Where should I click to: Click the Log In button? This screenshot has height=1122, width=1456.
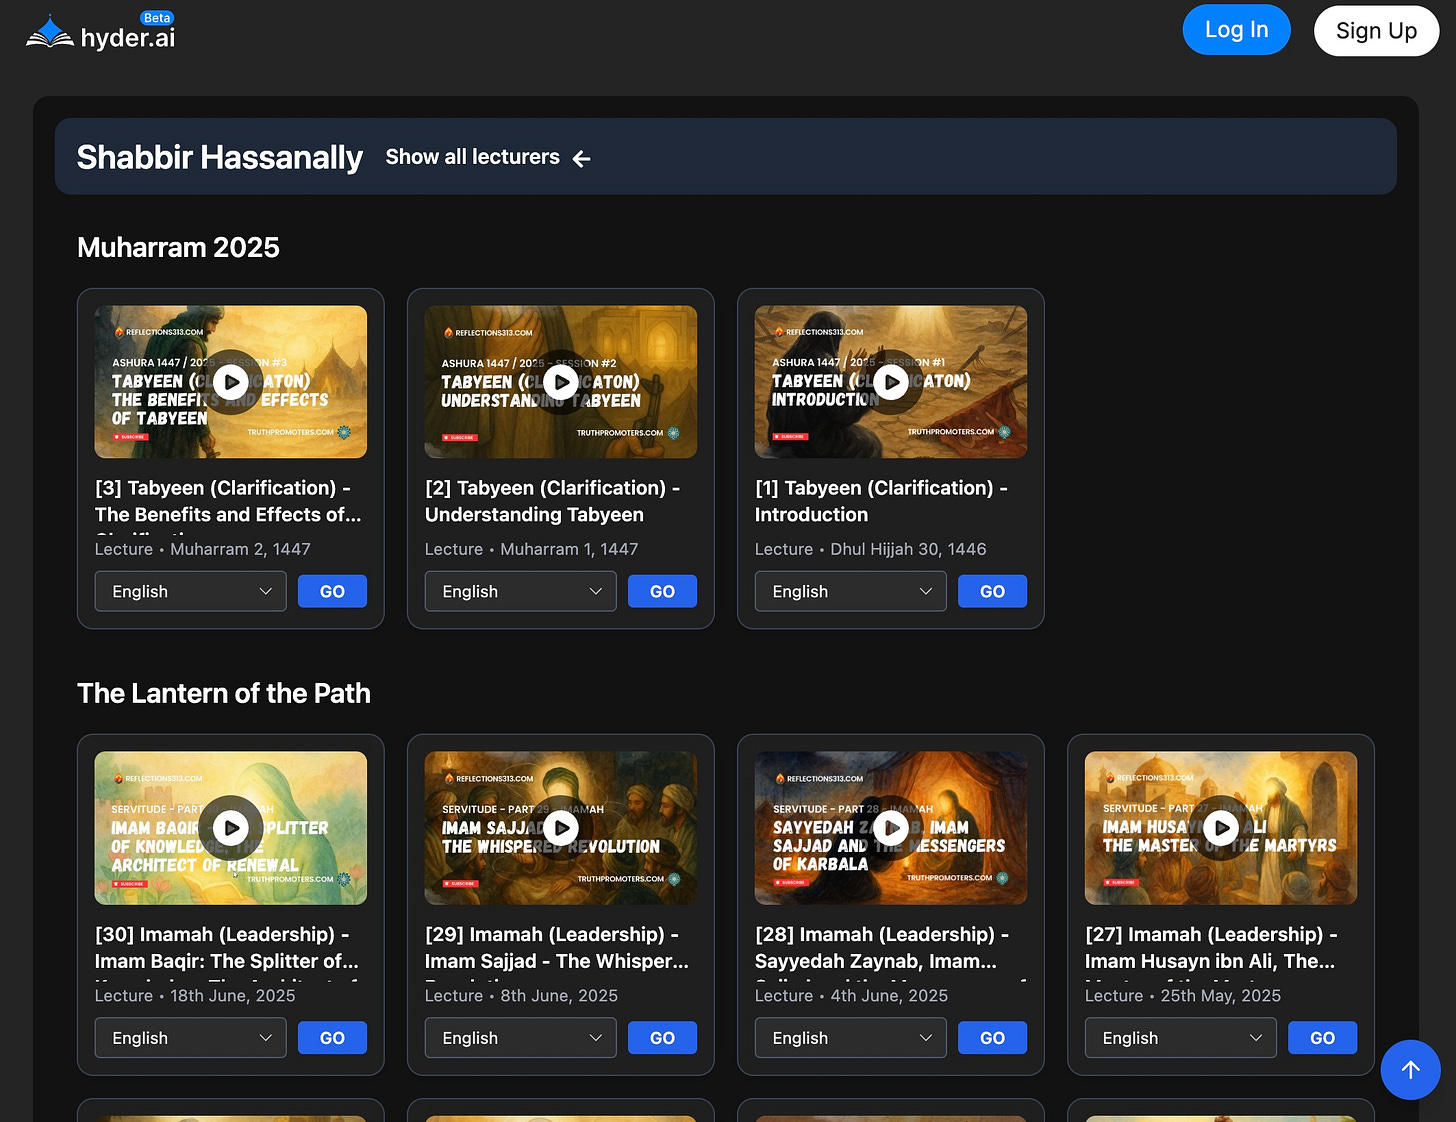(x=1236, y=30)
